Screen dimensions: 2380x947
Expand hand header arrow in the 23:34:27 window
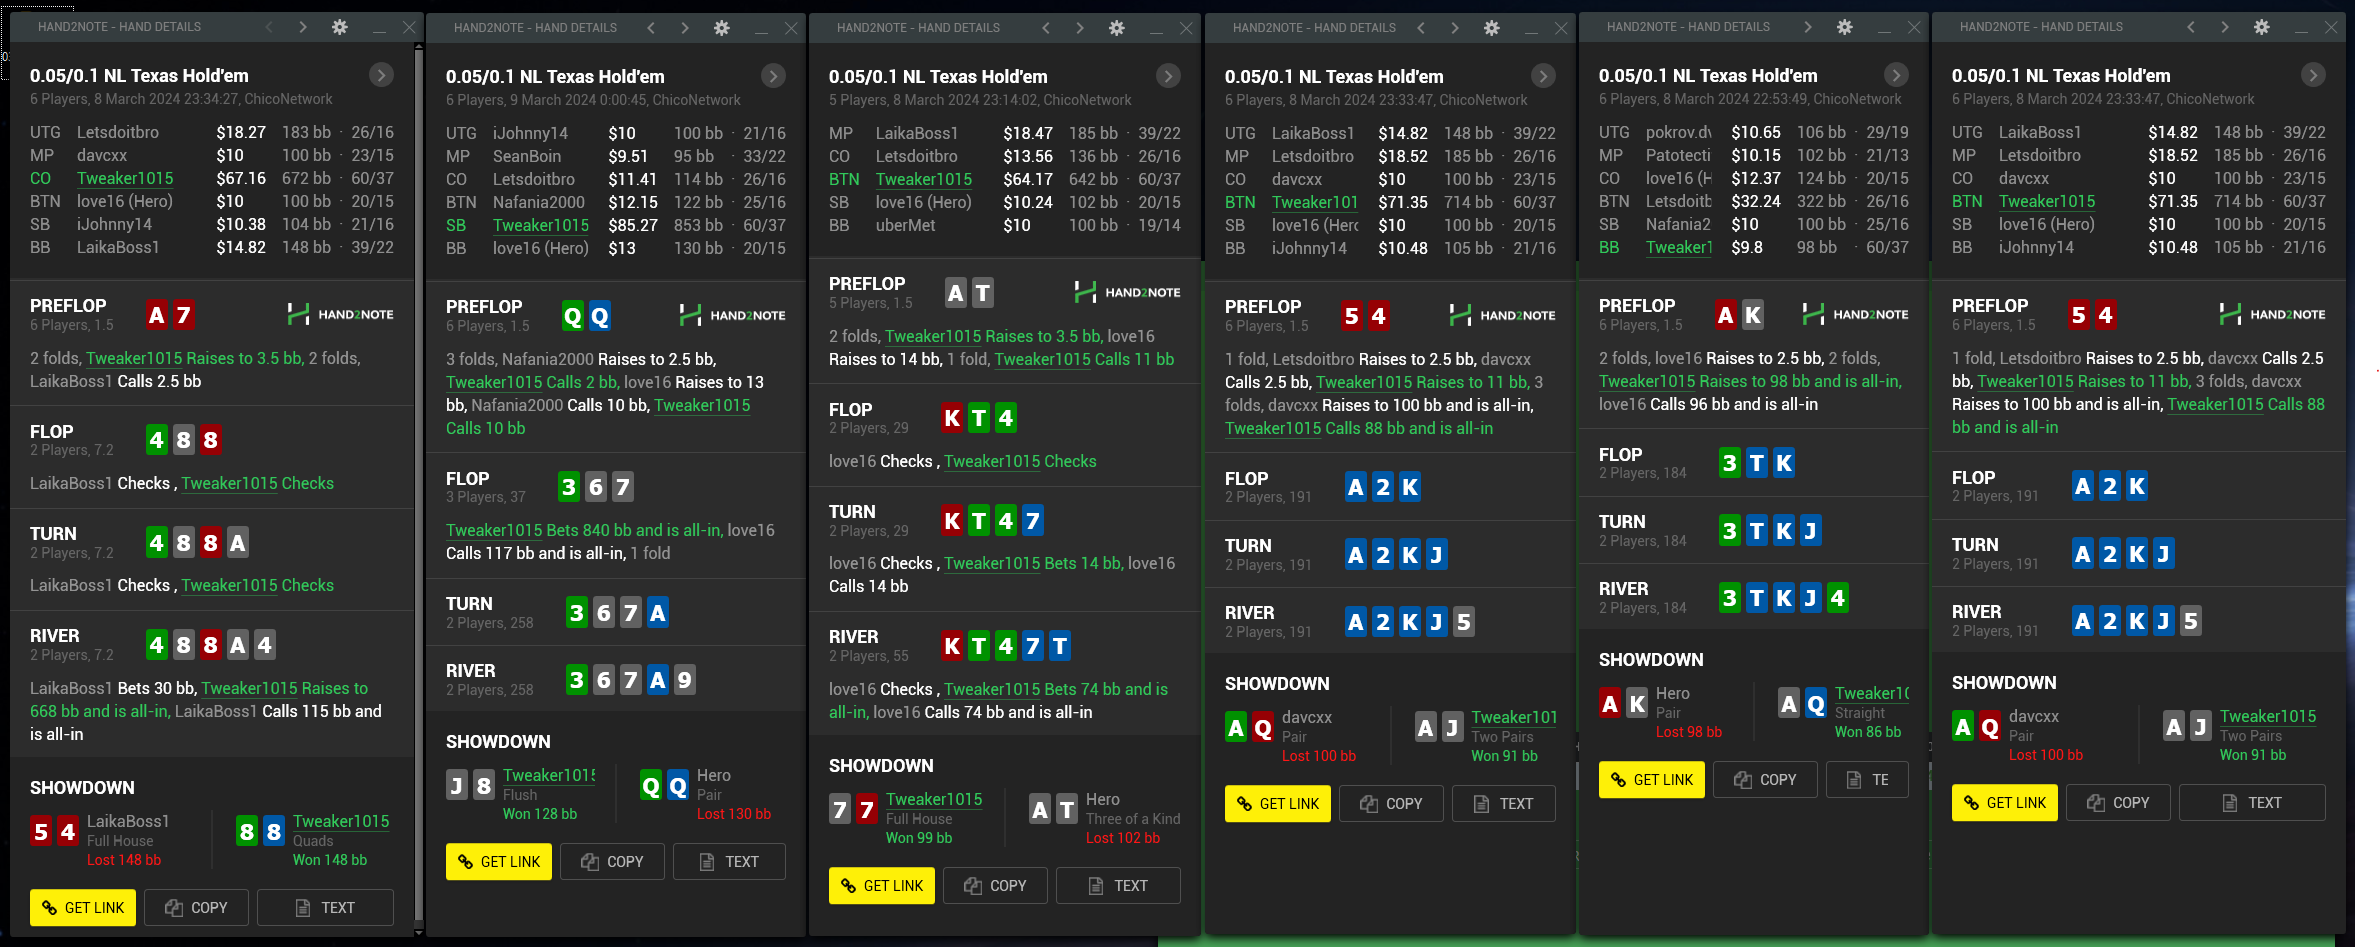point(381,75)
